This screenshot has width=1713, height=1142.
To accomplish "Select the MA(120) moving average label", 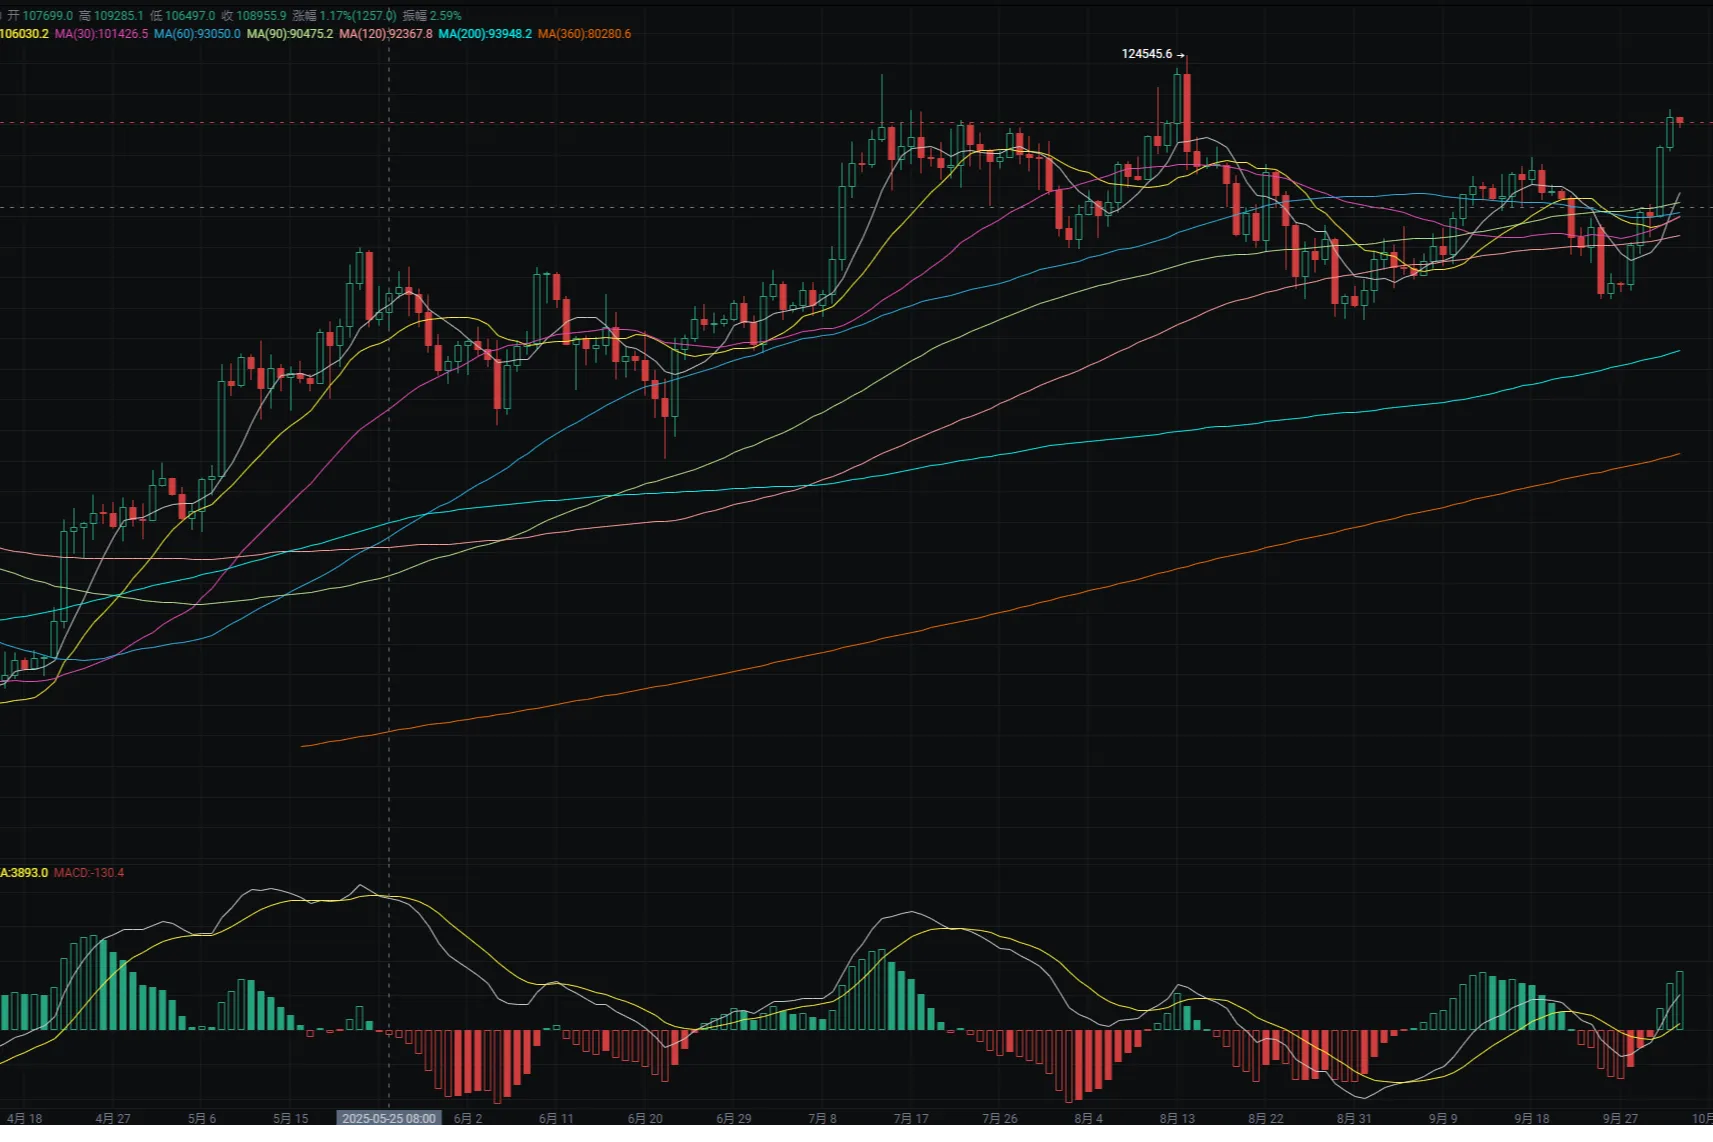I will click(x=386, y=34).
